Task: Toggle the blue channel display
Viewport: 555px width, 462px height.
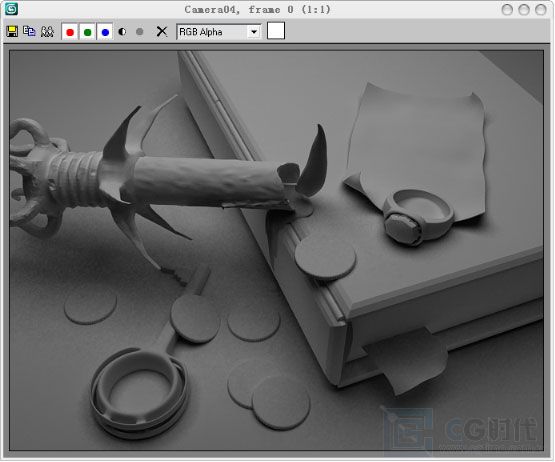Action: pyautogui.click(x=105, y=32)
